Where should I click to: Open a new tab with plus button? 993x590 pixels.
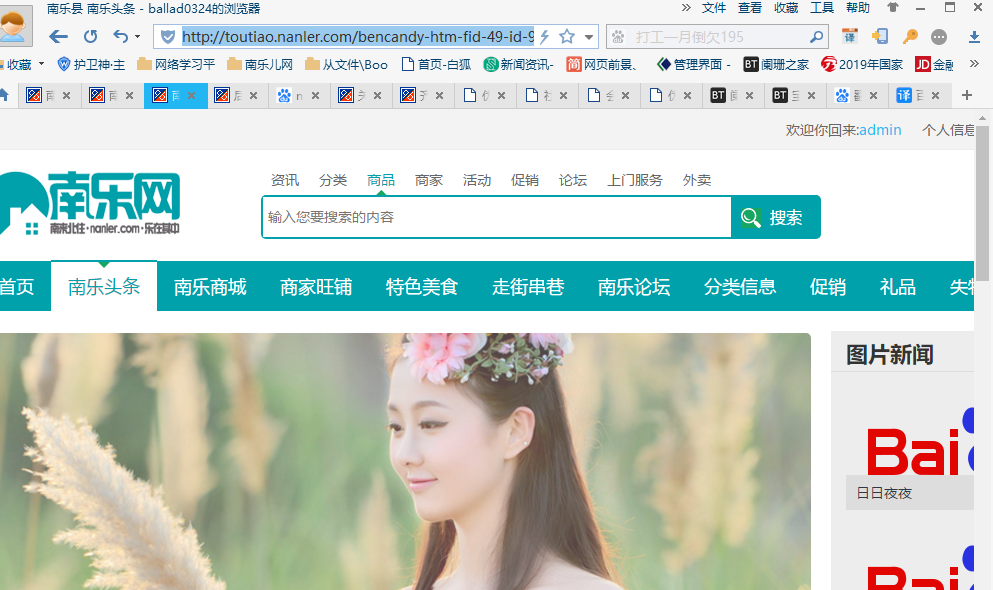[966, 96]
